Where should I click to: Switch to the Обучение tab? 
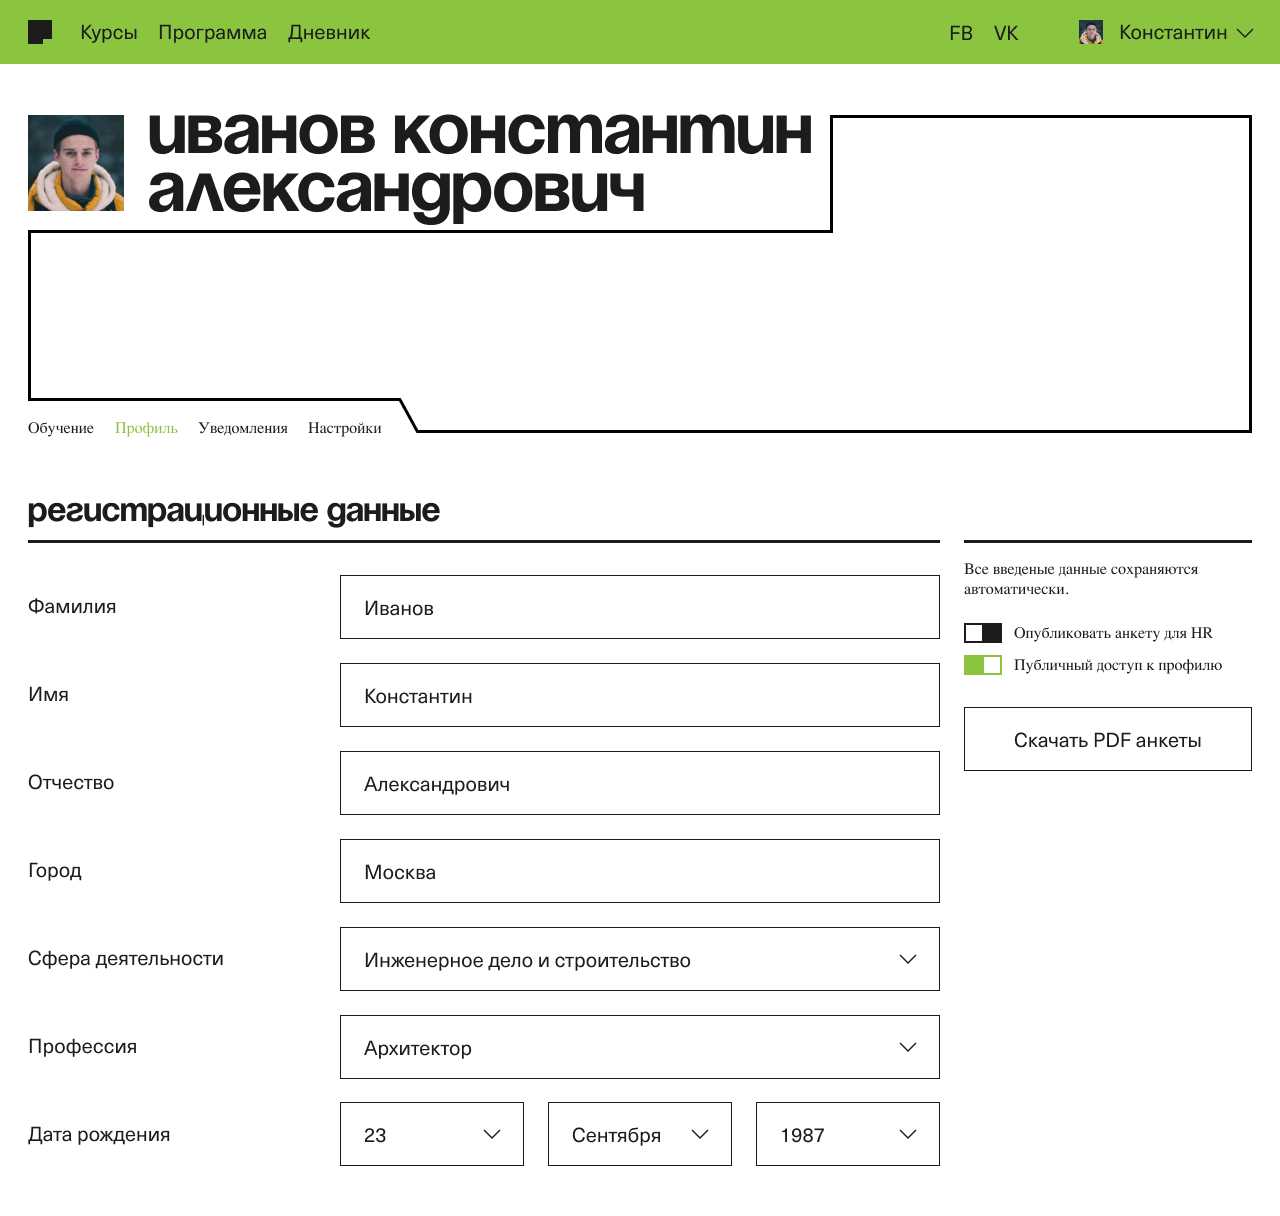click(x=61, y=428)
